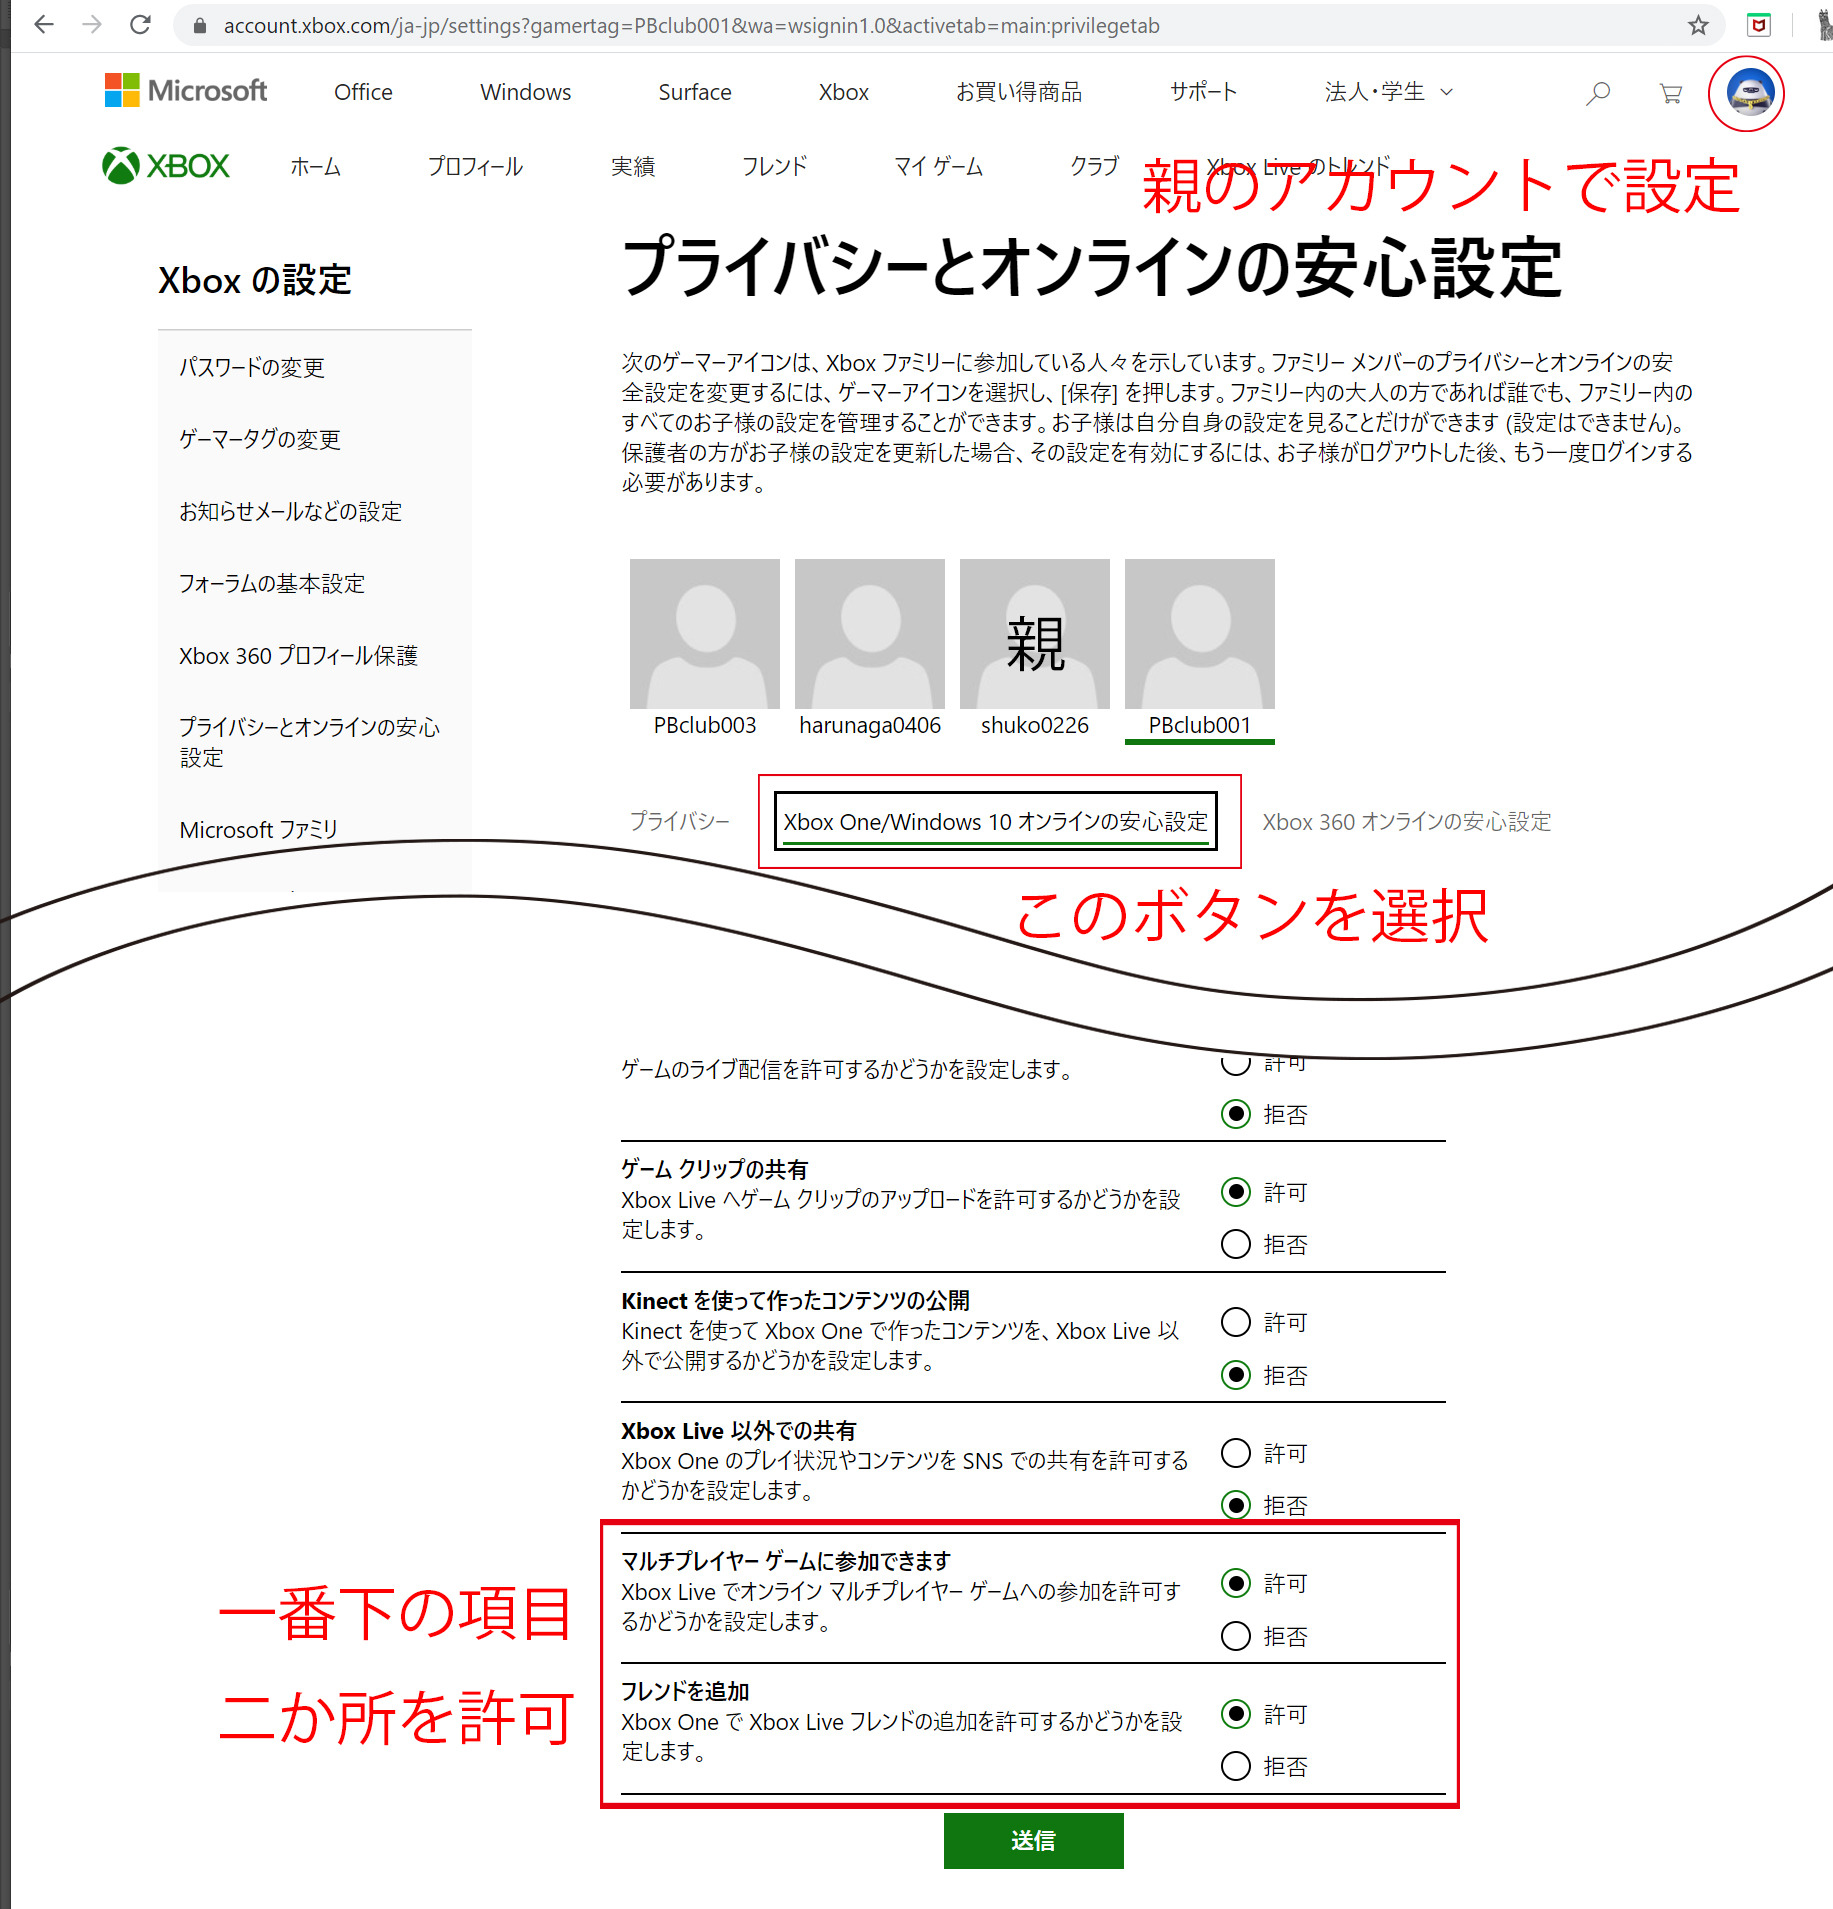Viewport: 1833px width, 1909px height.
Task: Select 拒否 for game live streaming
Action: point(1236,1113)
